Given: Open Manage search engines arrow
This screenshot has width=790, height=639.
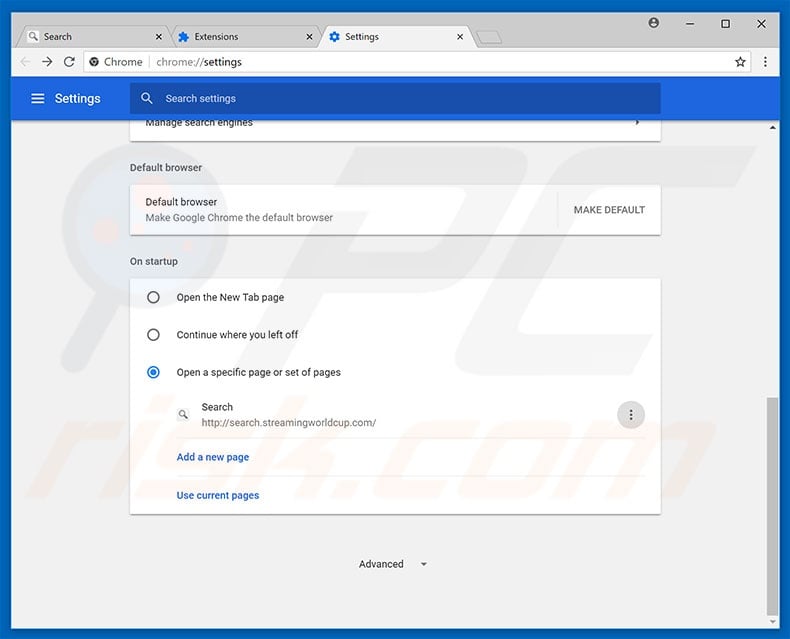Looking at the screenshot, I should coord(637,122).
